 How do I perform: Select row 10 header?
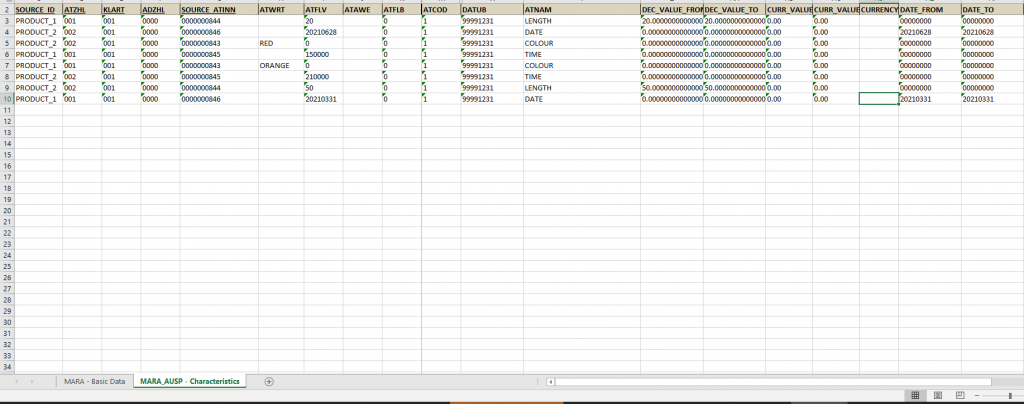click(x=7, y=99)
